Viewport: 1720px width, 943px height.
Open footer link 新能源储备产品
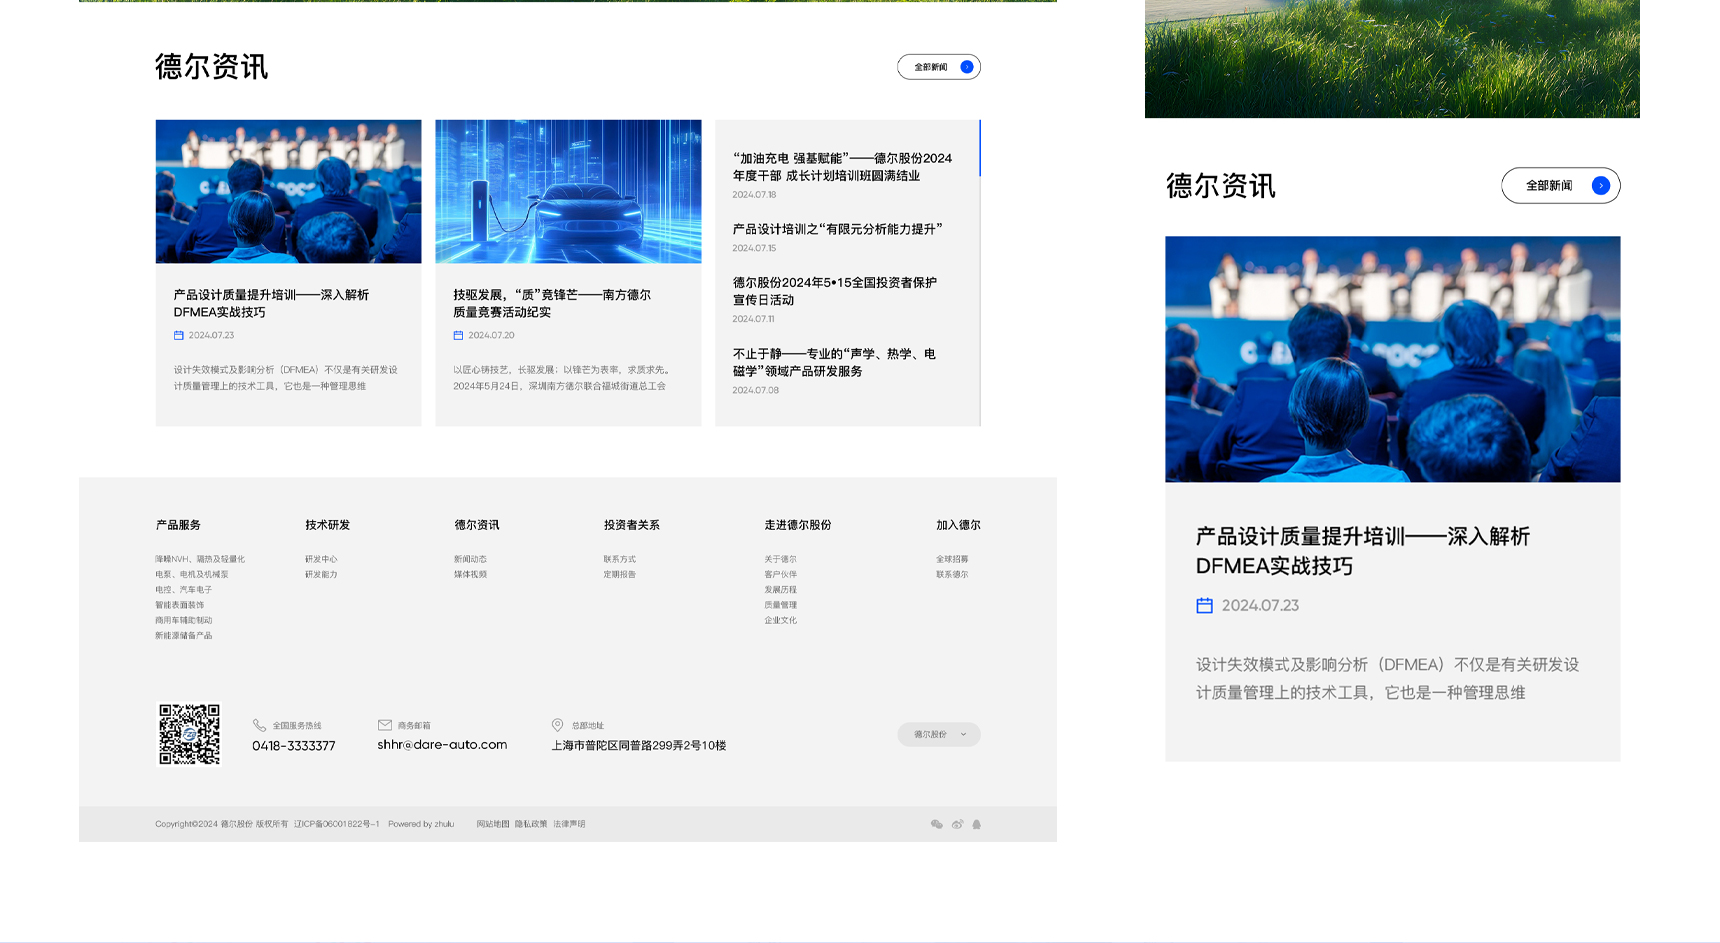(x=183, y=635)
